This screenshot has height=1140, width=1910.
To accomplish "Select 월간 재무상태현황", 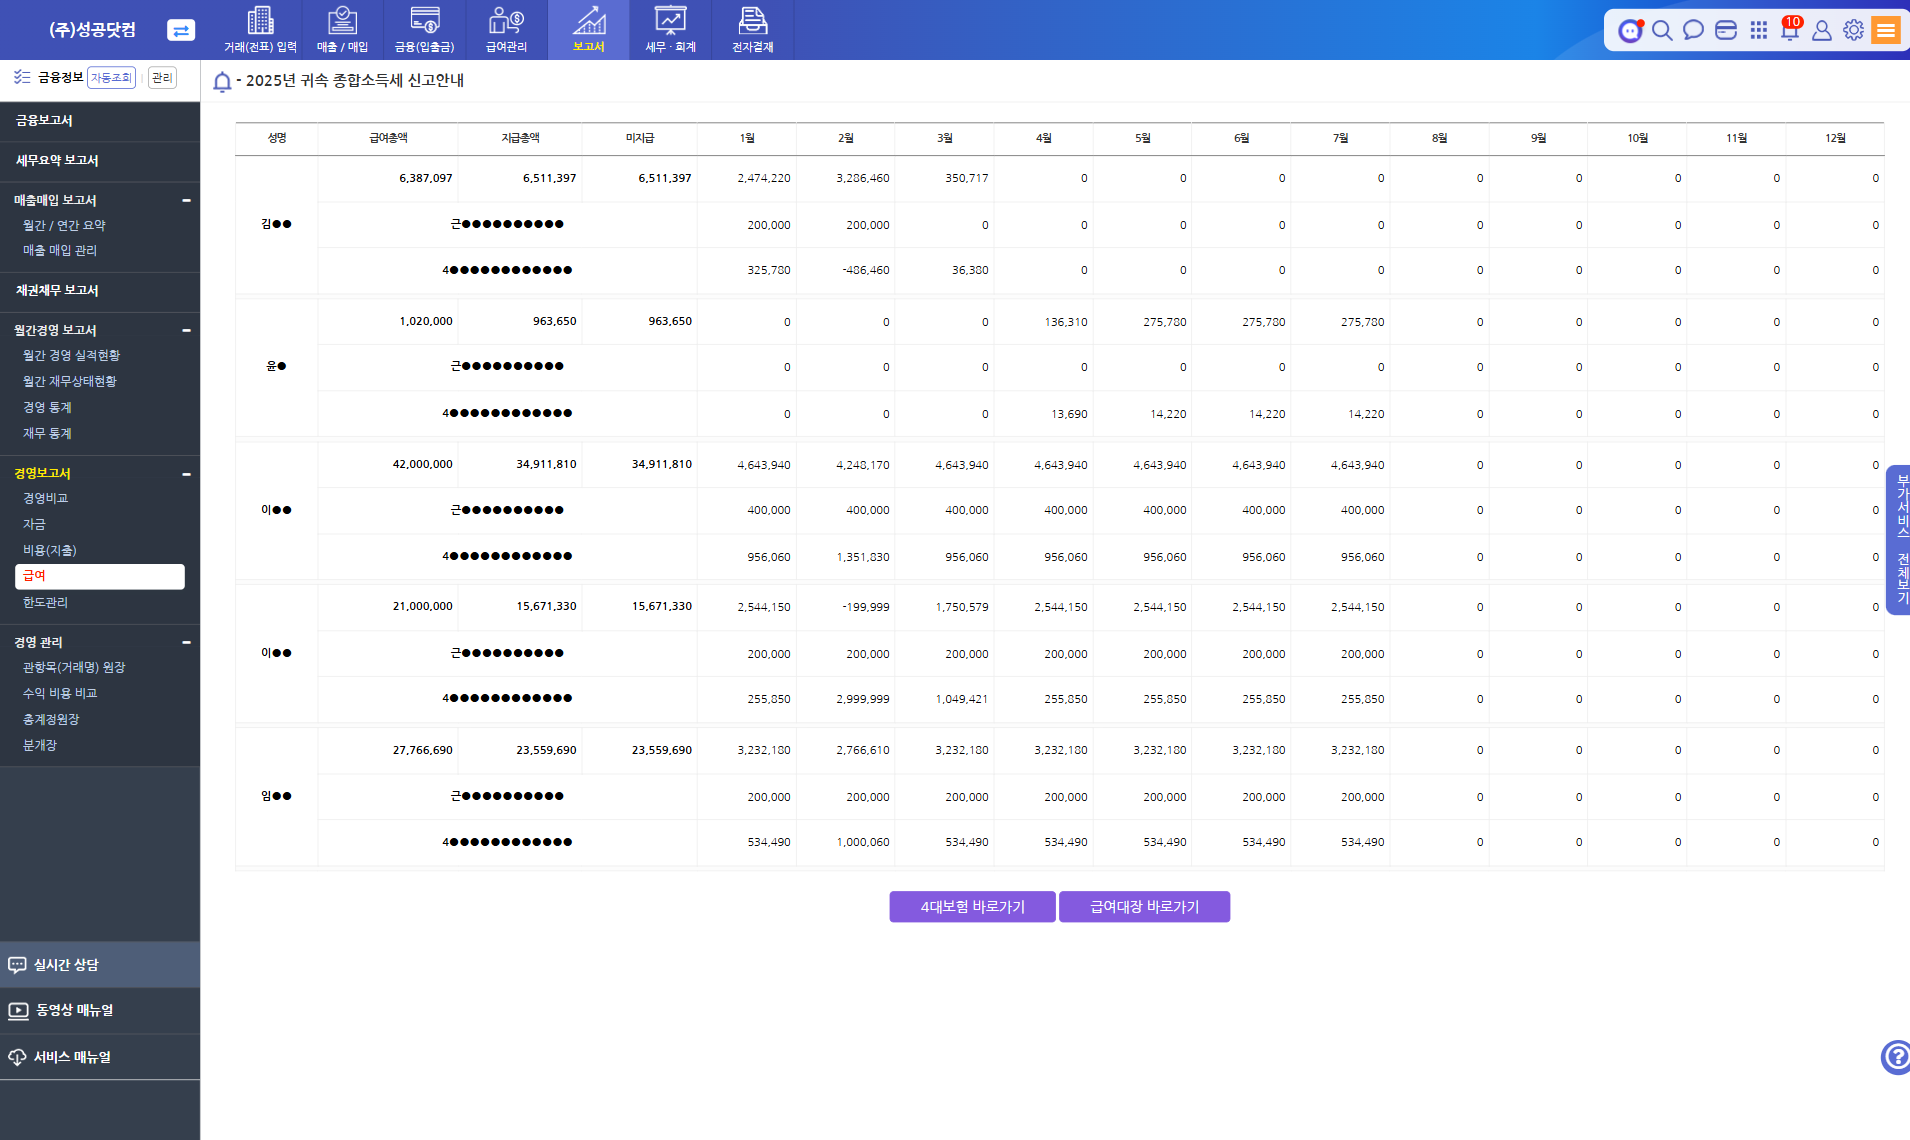I will pos(70,382).
